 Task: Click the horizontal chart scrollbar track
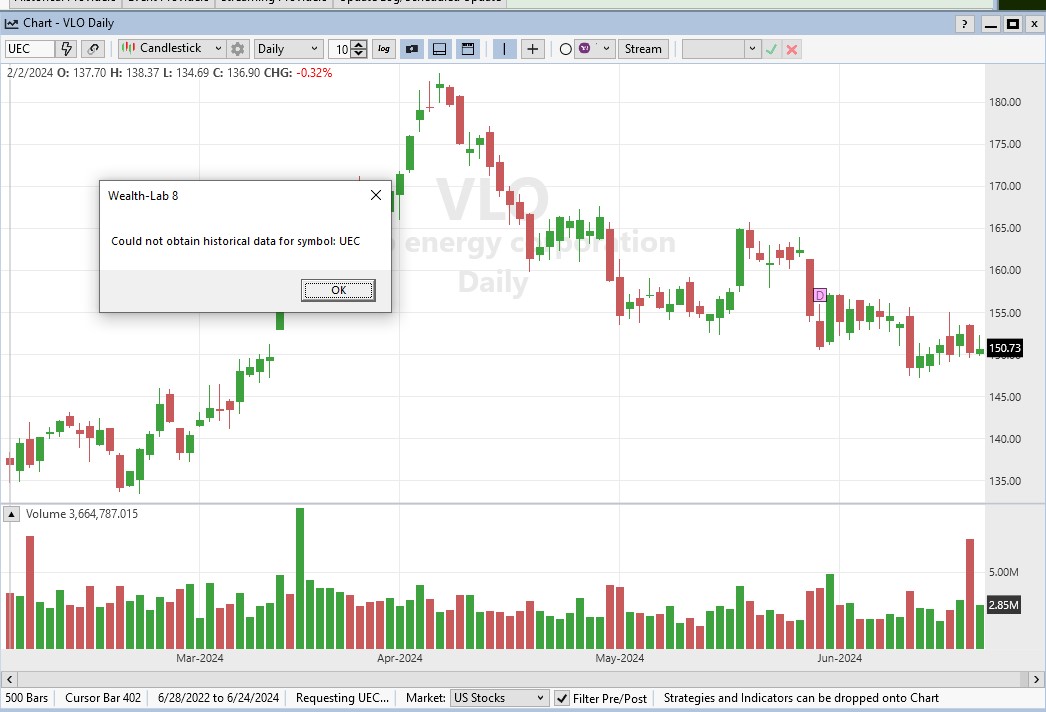(x=522, y=679)
